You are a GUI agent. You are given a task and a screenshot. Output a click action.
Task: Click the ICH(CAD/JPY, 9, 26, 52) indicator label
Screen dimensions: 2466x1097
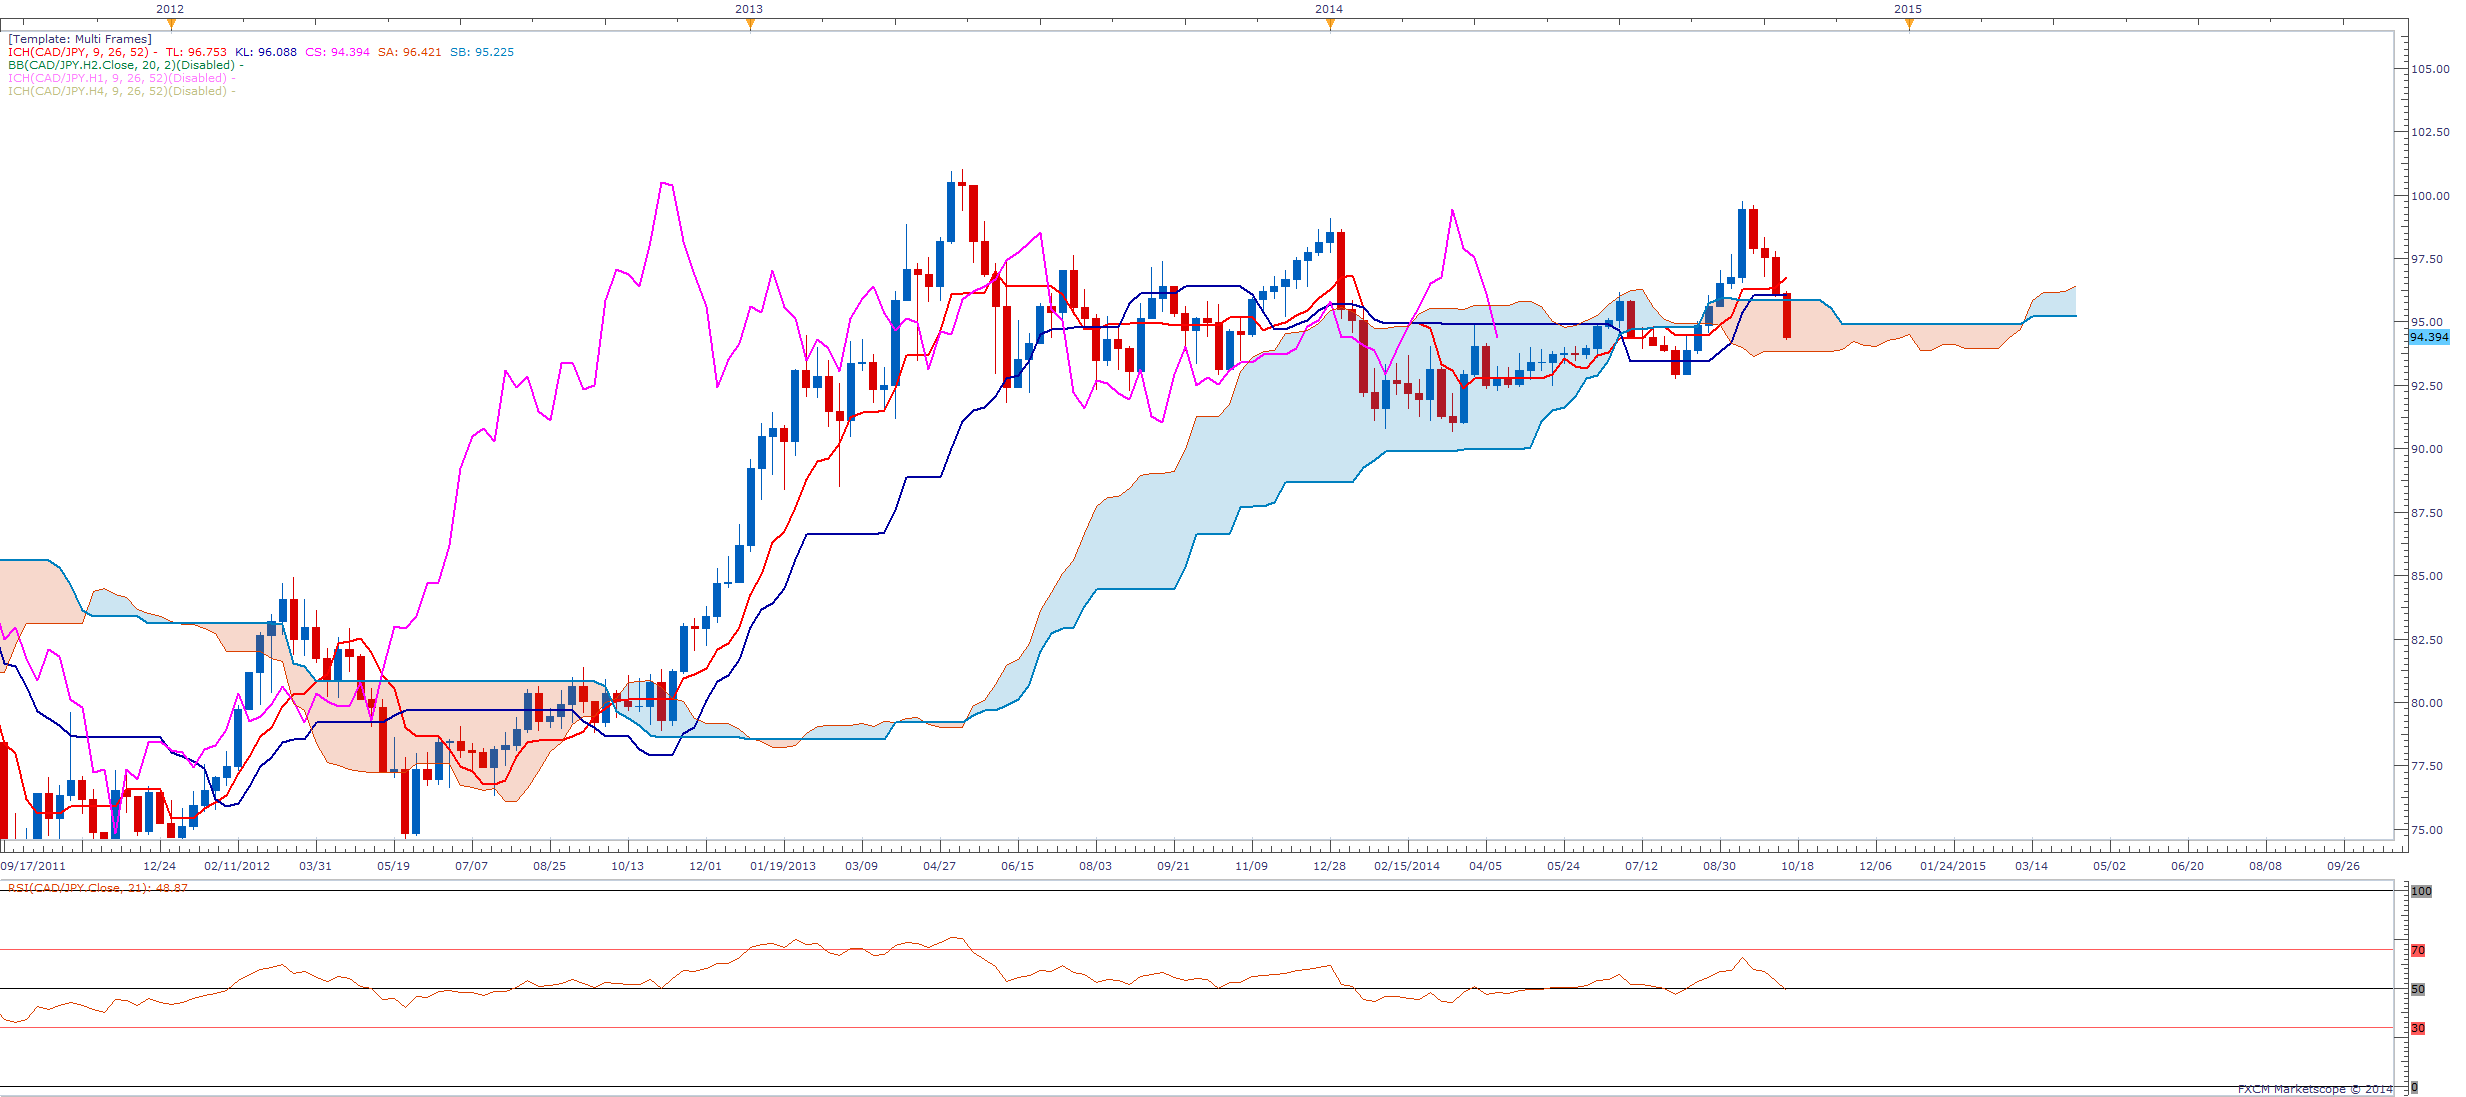pos(78,52)
